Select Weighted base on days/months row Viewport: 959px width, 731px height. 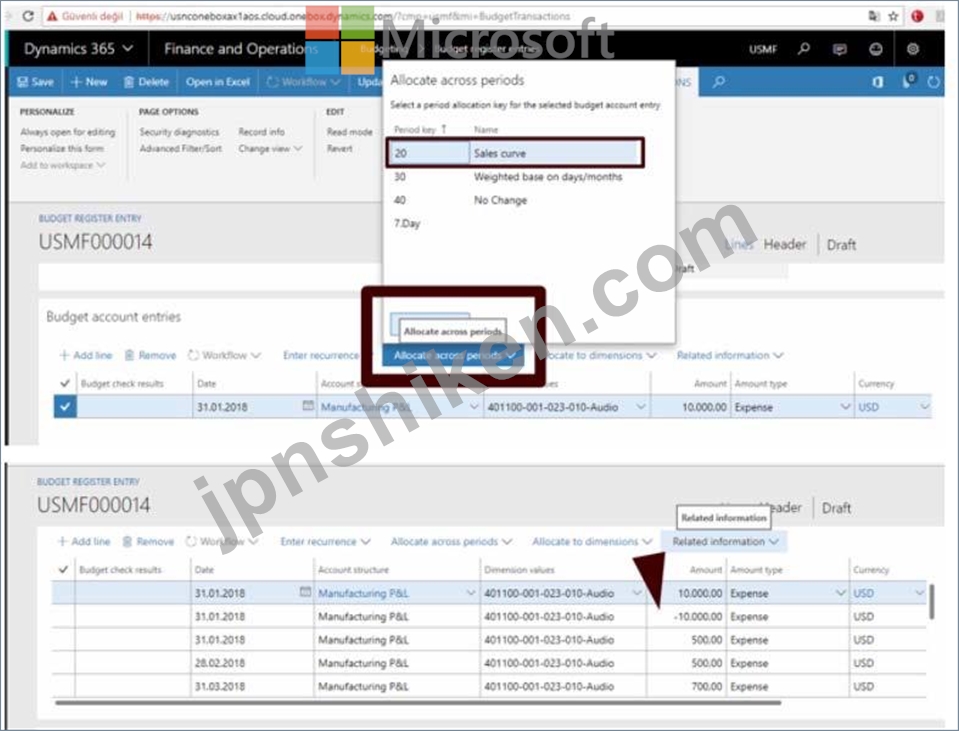coord(514,177)
